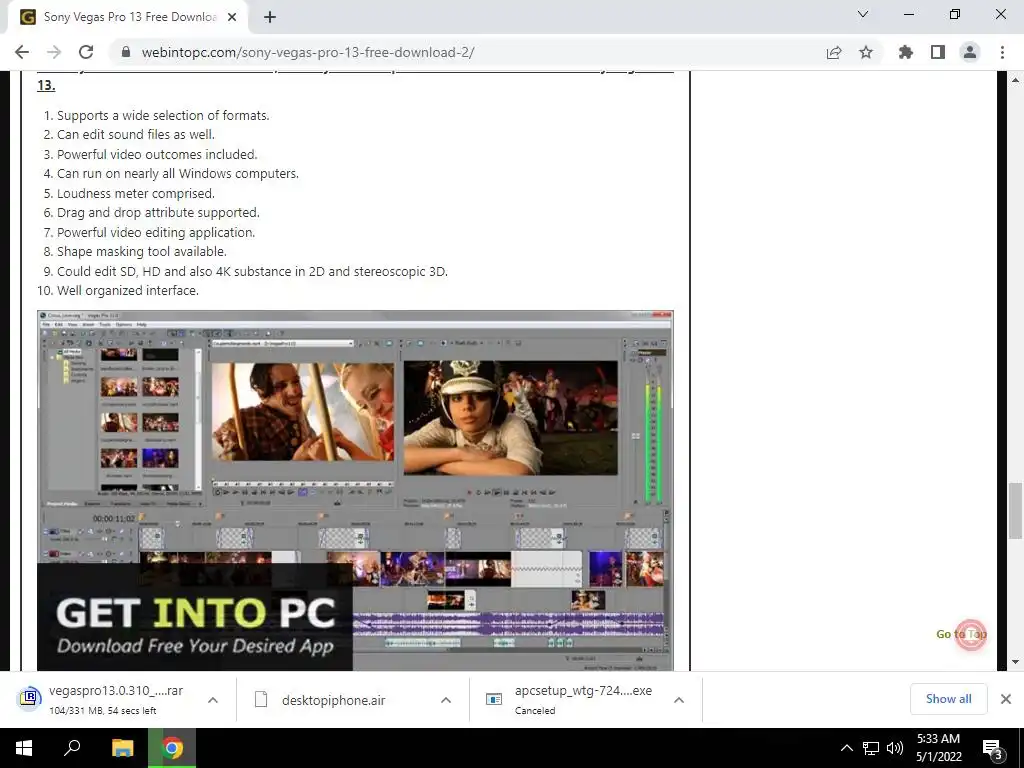Close the downloads bar
The height and width of the screenshot is (768, 1024).
(x=1006, y=699)
